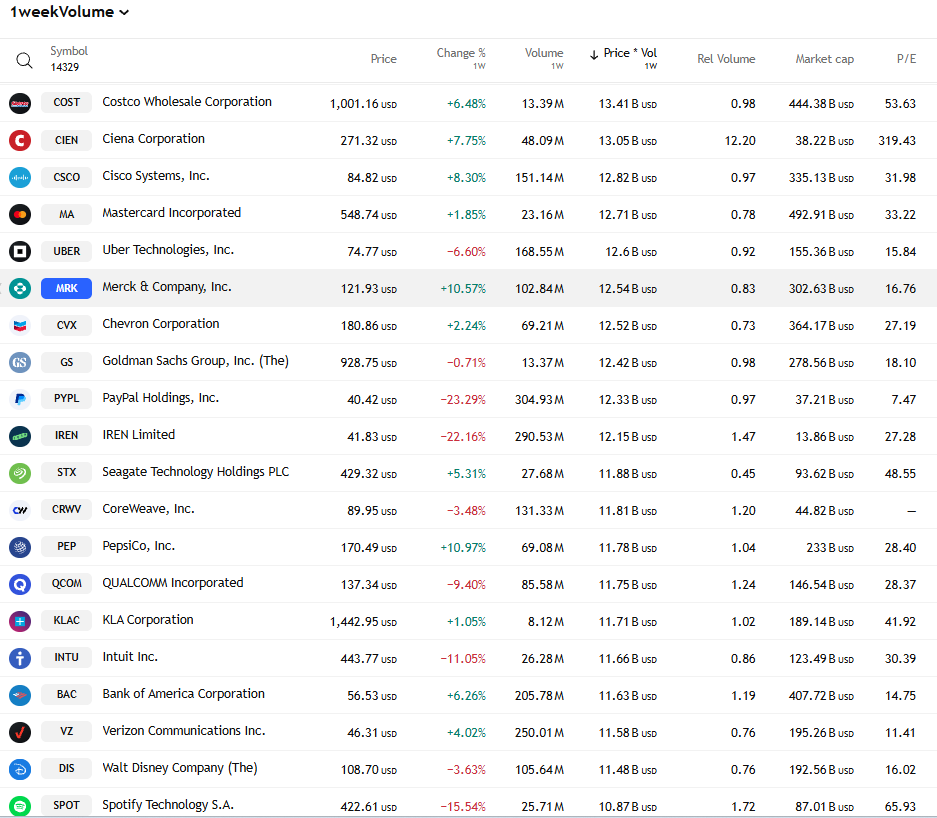The height and width of the screenshot is (818, 937).
Task: Click the Cisco Systems logo icon
Action: pyautogui.click(x=20, y=177)
